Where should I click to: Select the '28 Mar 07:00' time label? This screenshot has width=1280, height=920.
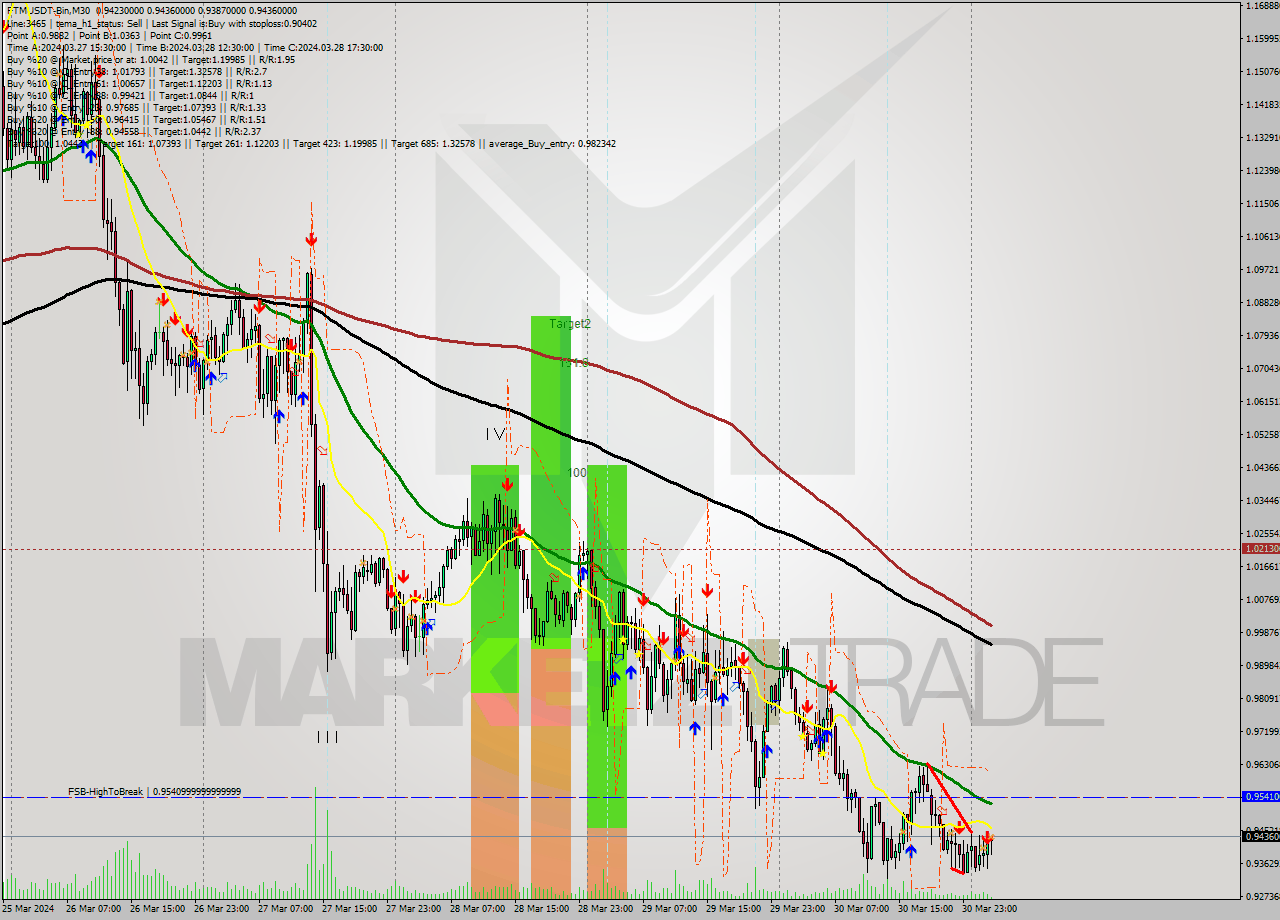click(x=477, y=909)
